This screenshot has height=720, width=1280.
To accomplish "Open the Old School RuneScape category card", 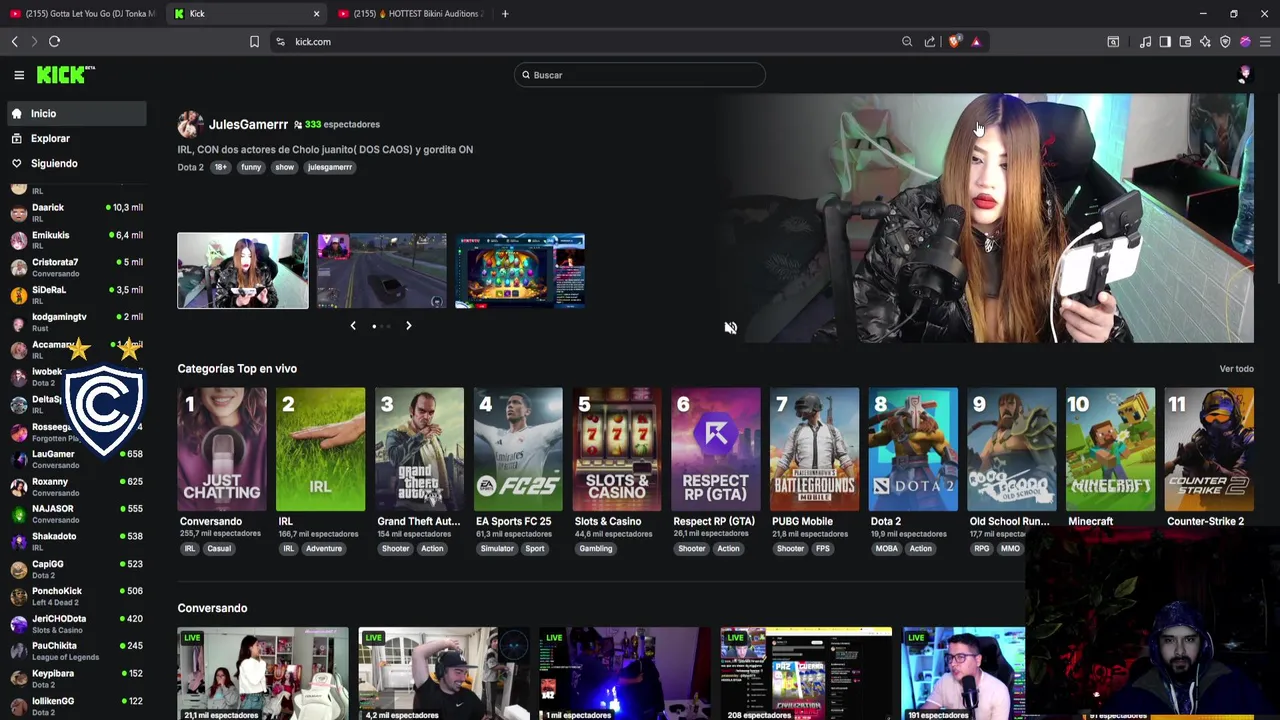I will point(1012,449).
